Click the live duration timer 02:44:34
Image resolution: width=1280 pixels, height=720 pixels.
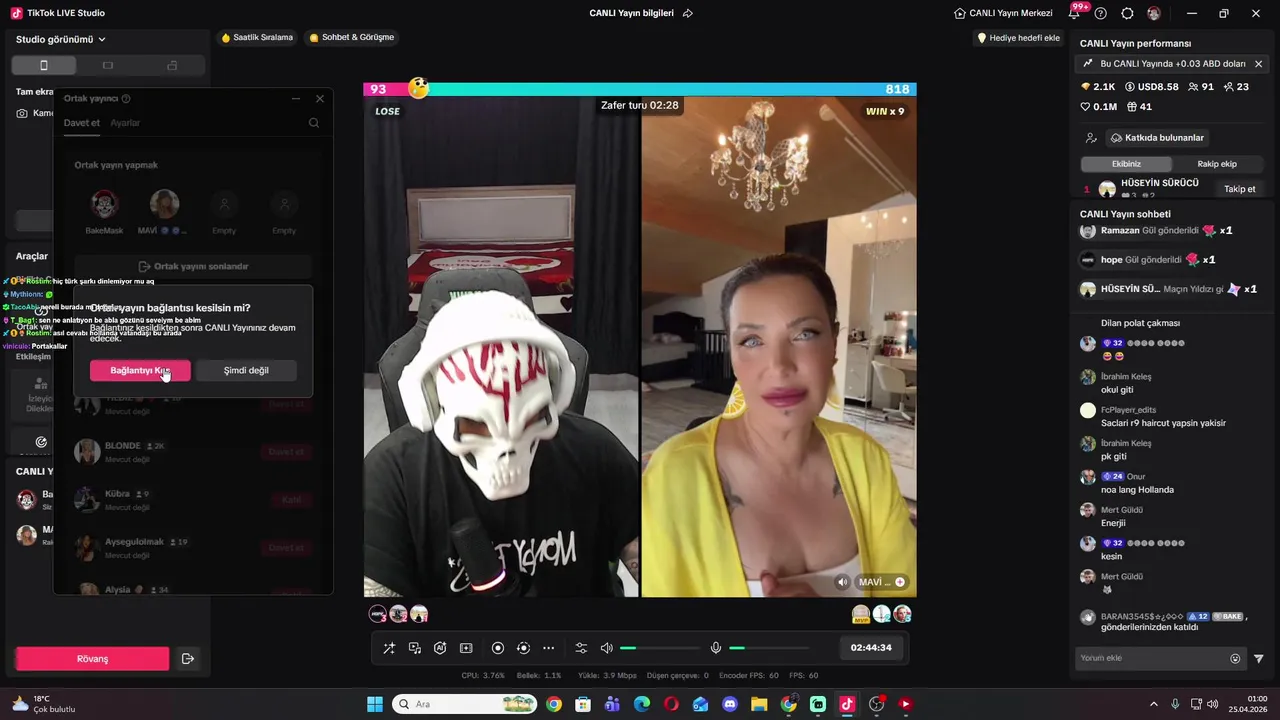point(871,648)
